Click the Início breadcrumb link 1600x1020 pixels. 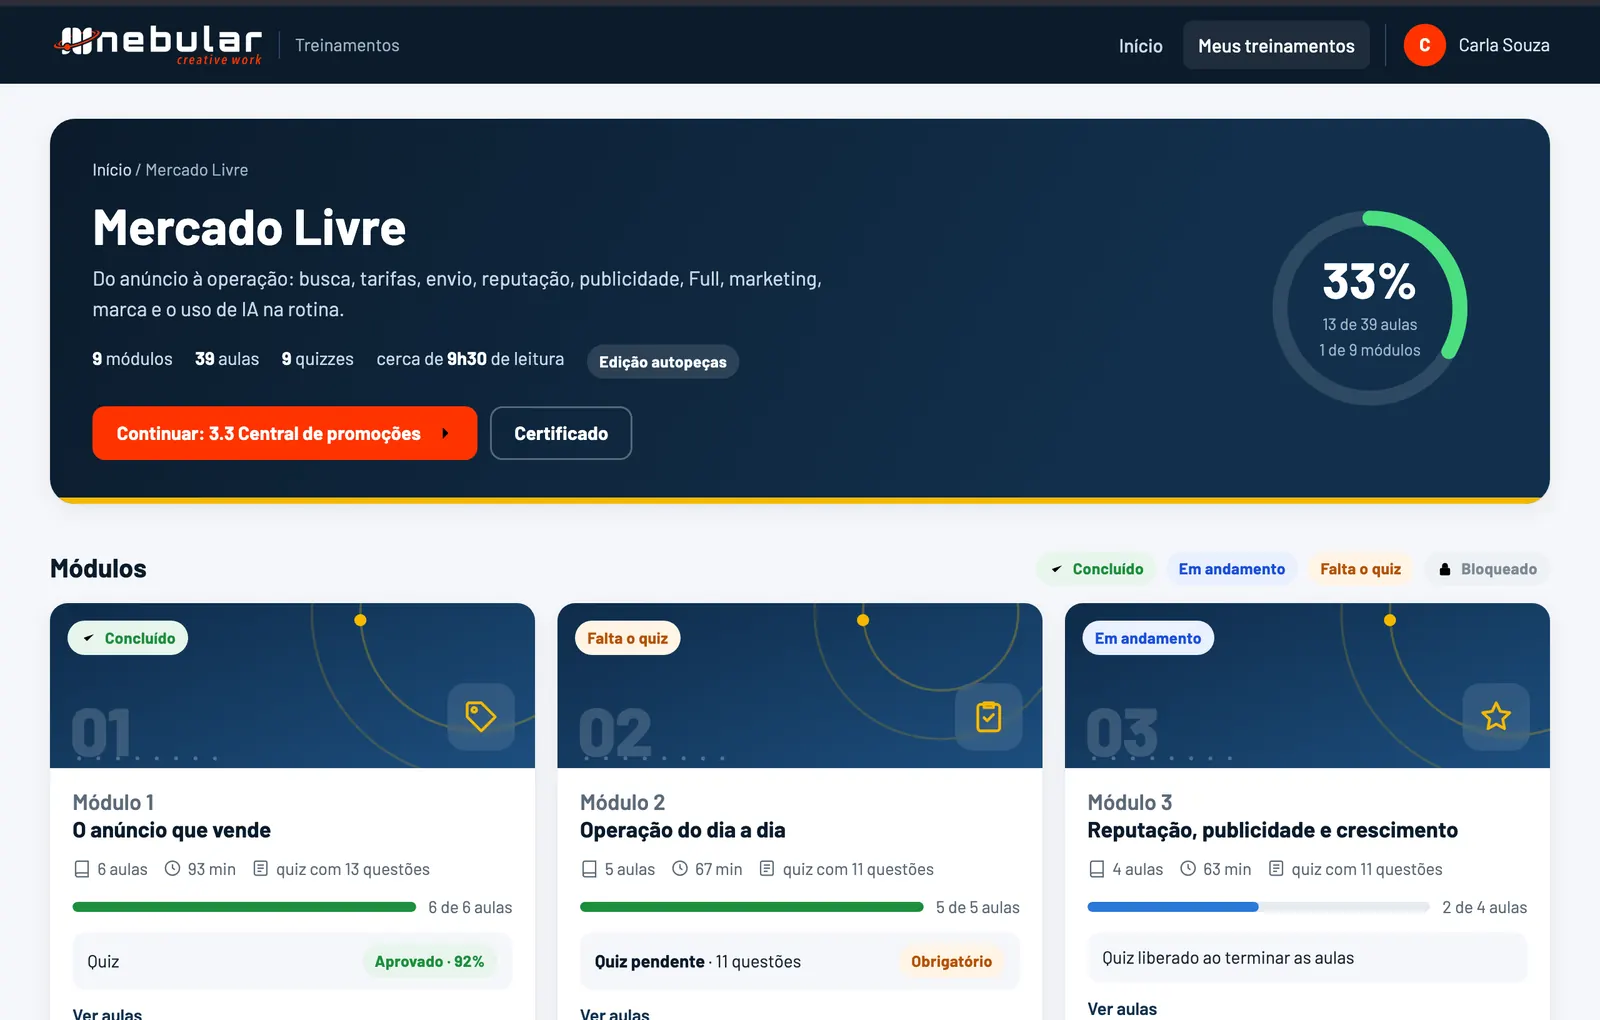[112, 170]
